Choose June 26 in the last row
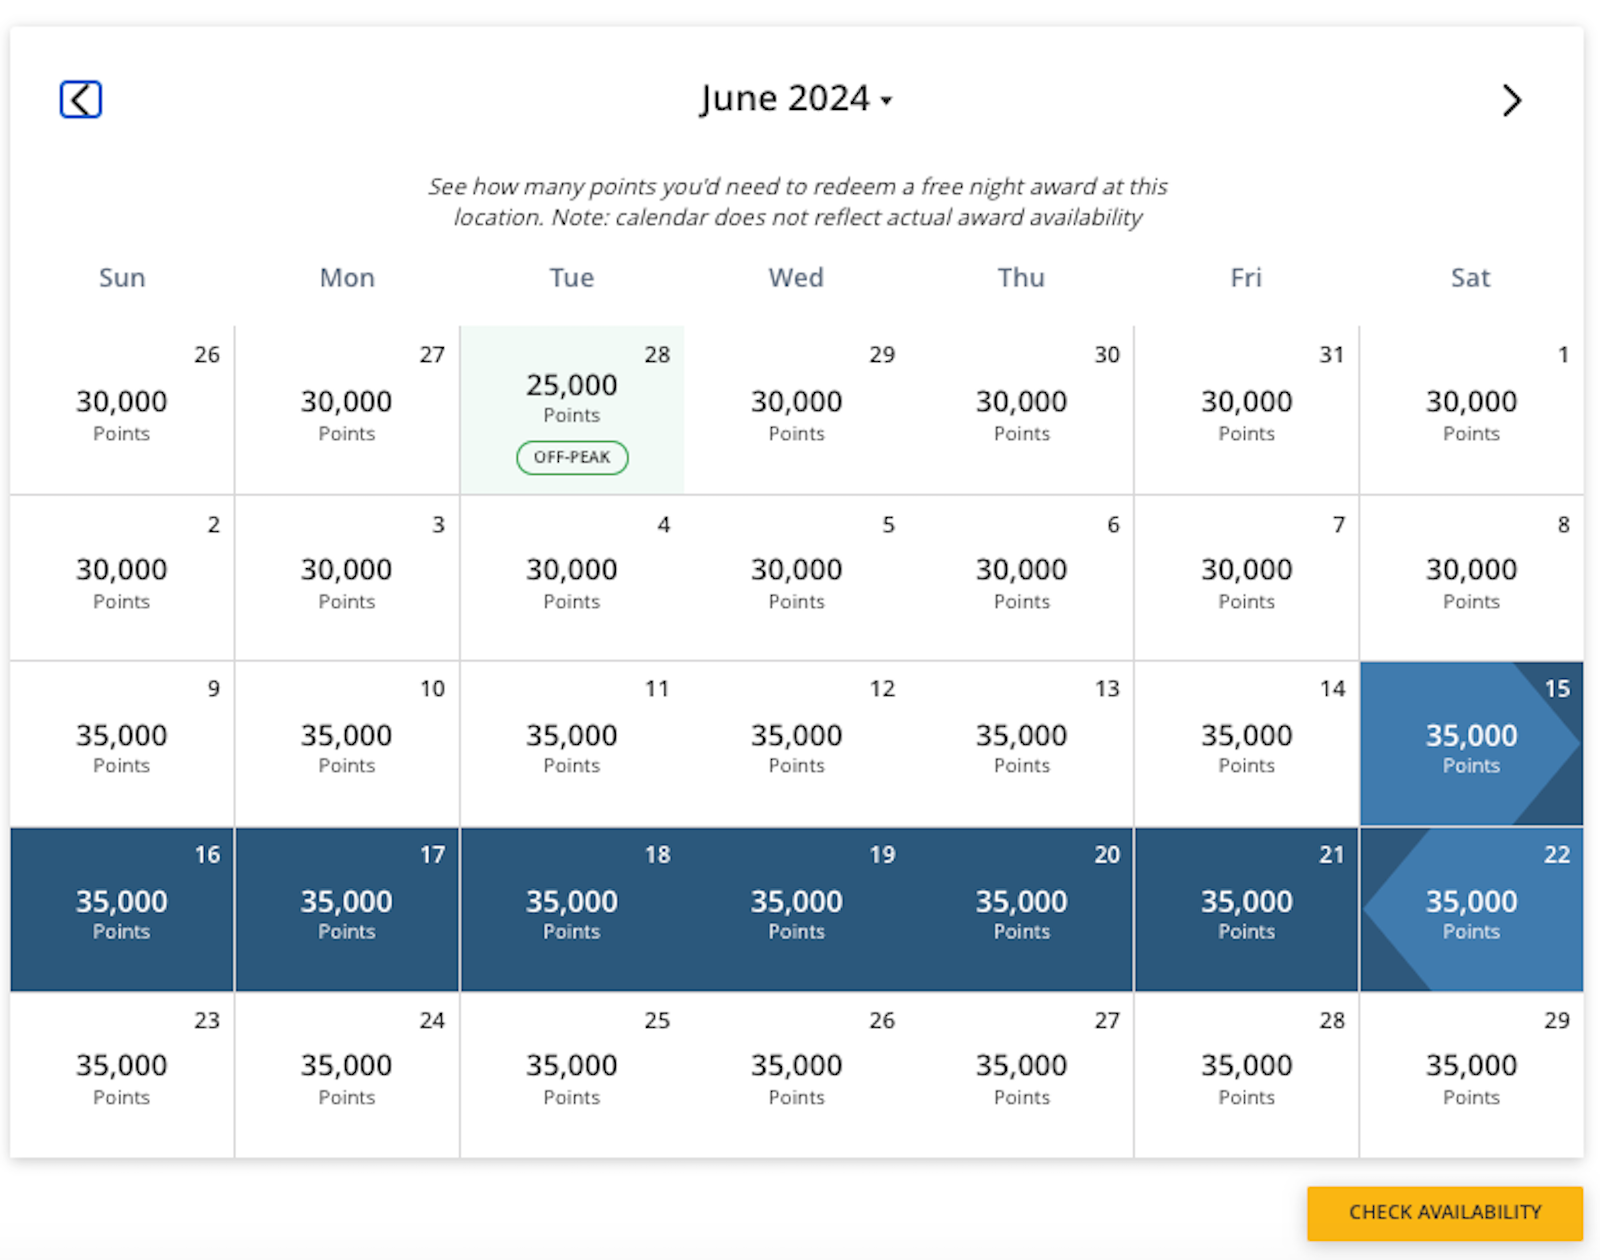This screenshot has width=1600, height=1260. point(797,1075)
